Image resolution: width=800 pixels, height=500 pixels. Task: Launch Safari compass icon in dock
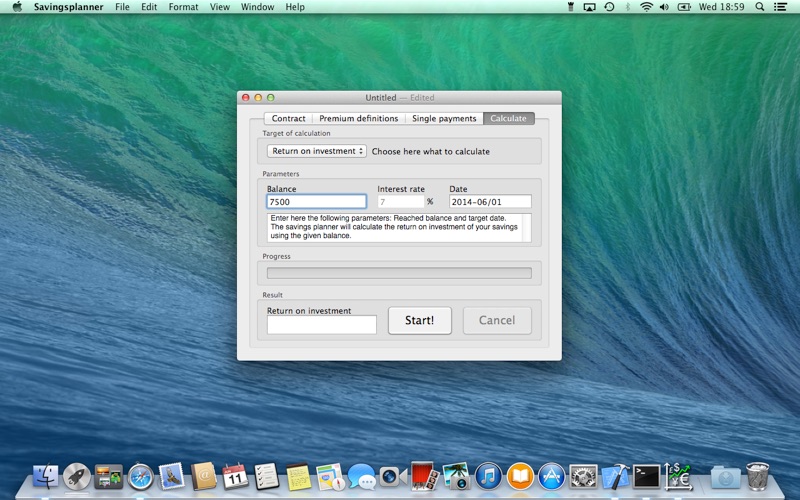(x=140, y=477)
